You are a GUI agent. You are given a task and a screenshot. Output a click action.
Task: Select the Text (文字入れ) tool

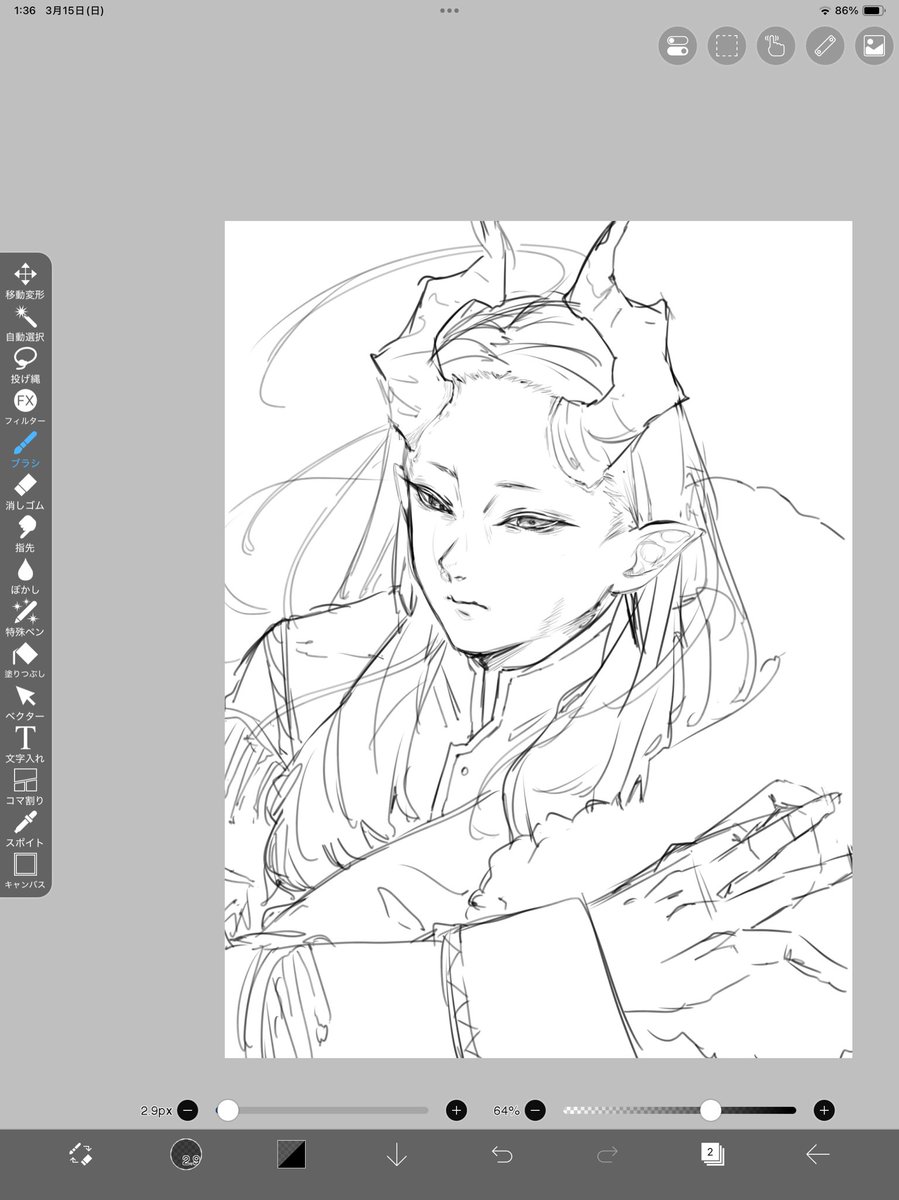coord(25,745)
